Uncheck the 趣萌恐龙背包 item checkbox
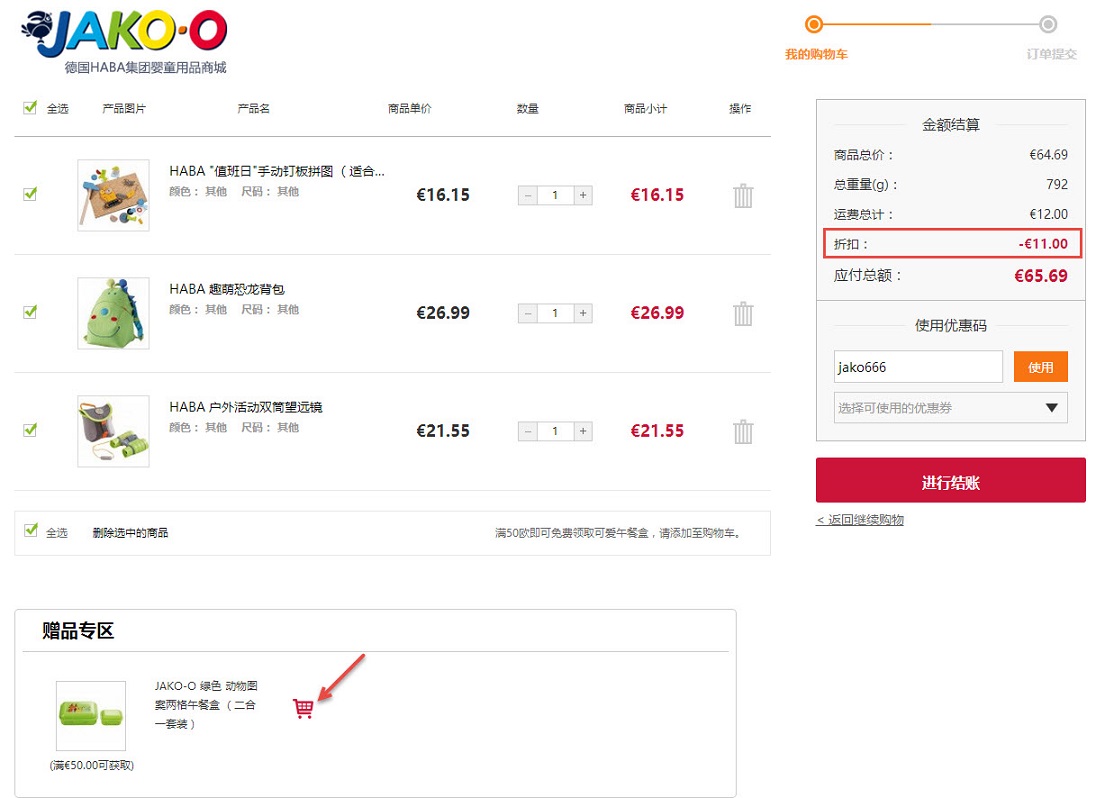 pyautogui.click(x=30, y=312)
